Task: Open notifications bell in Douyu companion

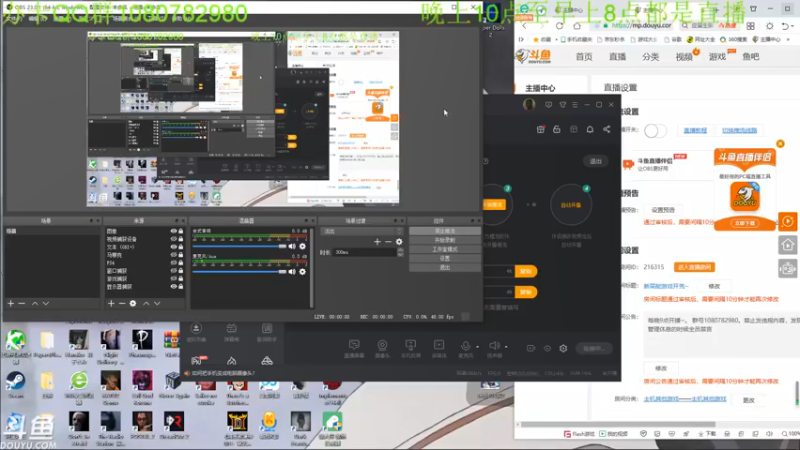Action: [x=590, y=129]
